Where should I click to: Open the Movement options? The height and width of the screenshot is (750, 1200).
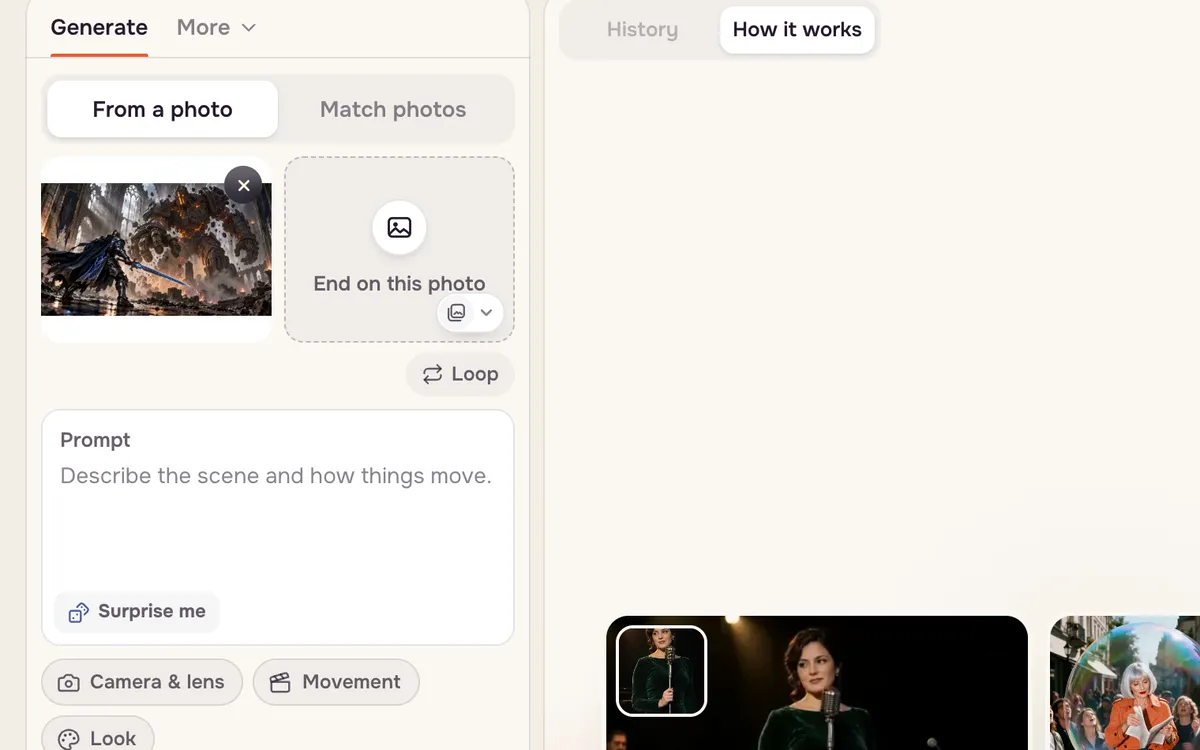(x=336, y=682)
